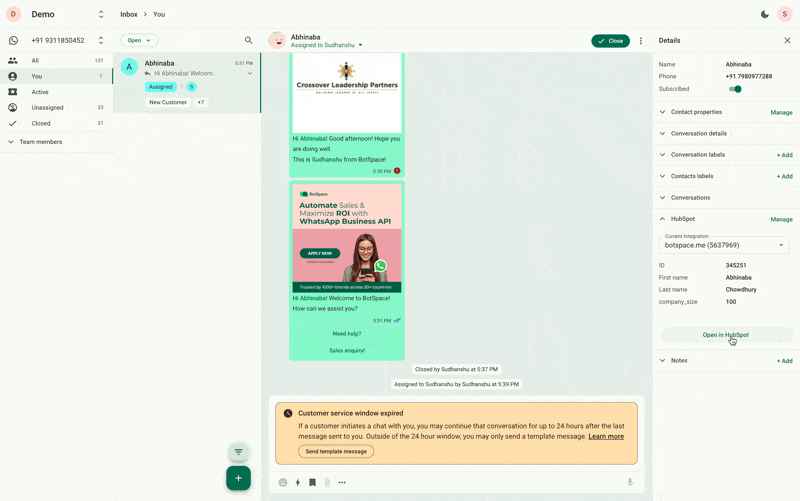Click the +7 more labels chip
The height and width of the screenshot is (501, 800).
201,102
